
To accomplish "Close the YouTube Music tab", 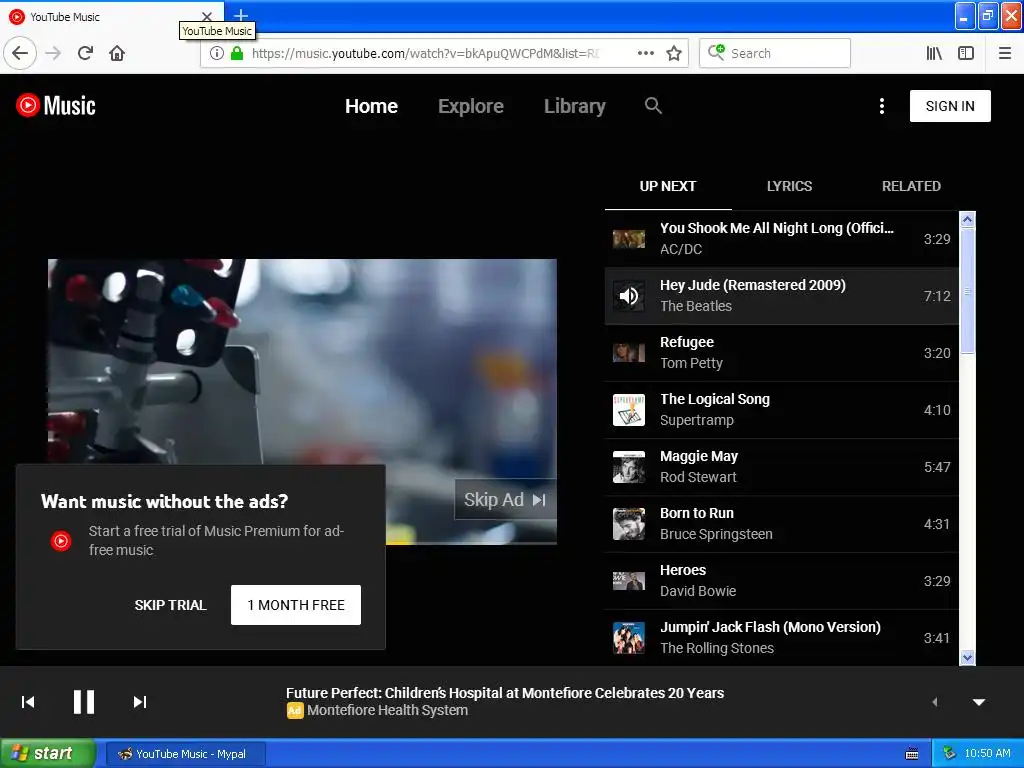I will point(206,16).
